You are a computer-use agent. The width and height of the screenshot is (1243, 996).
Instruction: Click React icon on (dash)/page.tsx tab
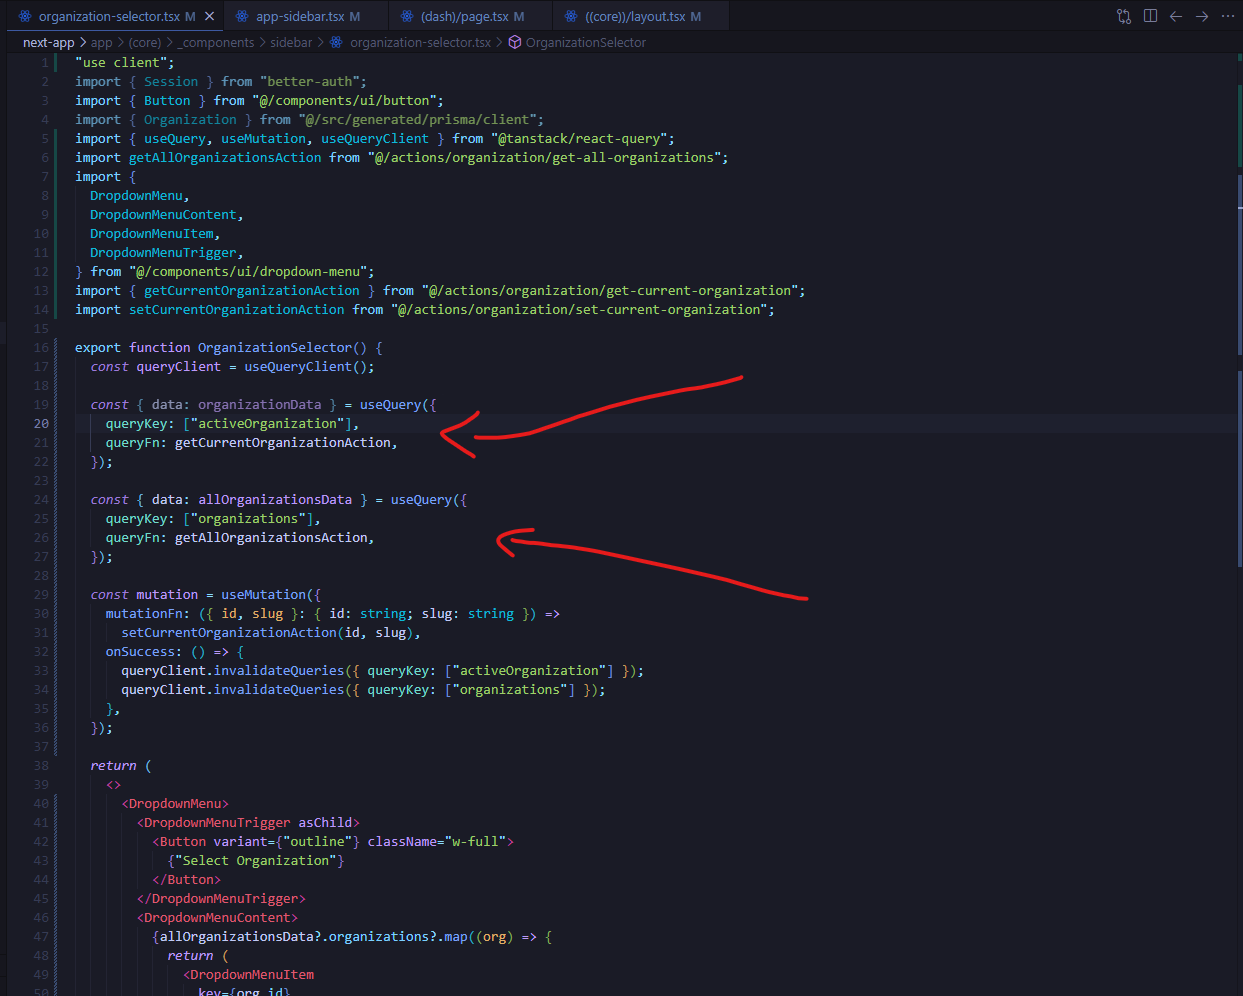[407, 16]
